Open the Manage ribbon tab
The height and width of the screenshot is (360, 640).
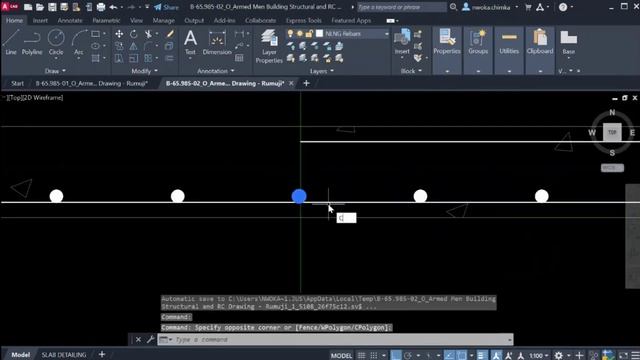(x=163, y=20)
